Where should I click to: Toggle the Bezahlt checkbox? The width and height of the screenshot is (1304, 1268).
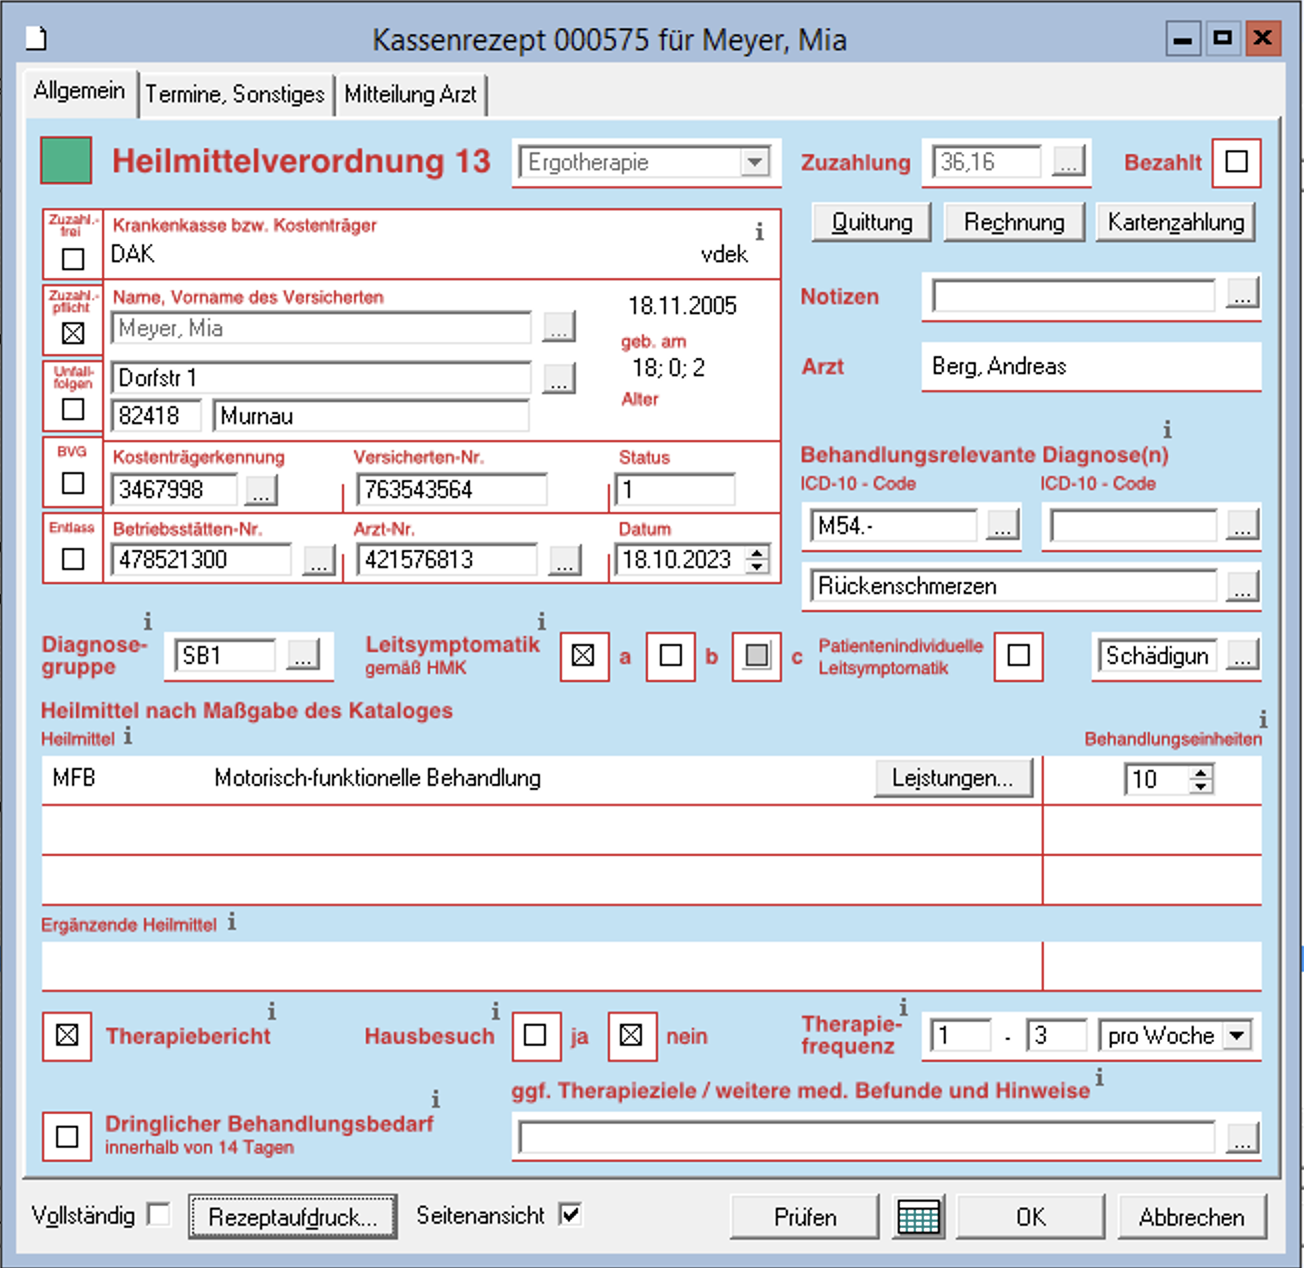(x=1236, y=162)
